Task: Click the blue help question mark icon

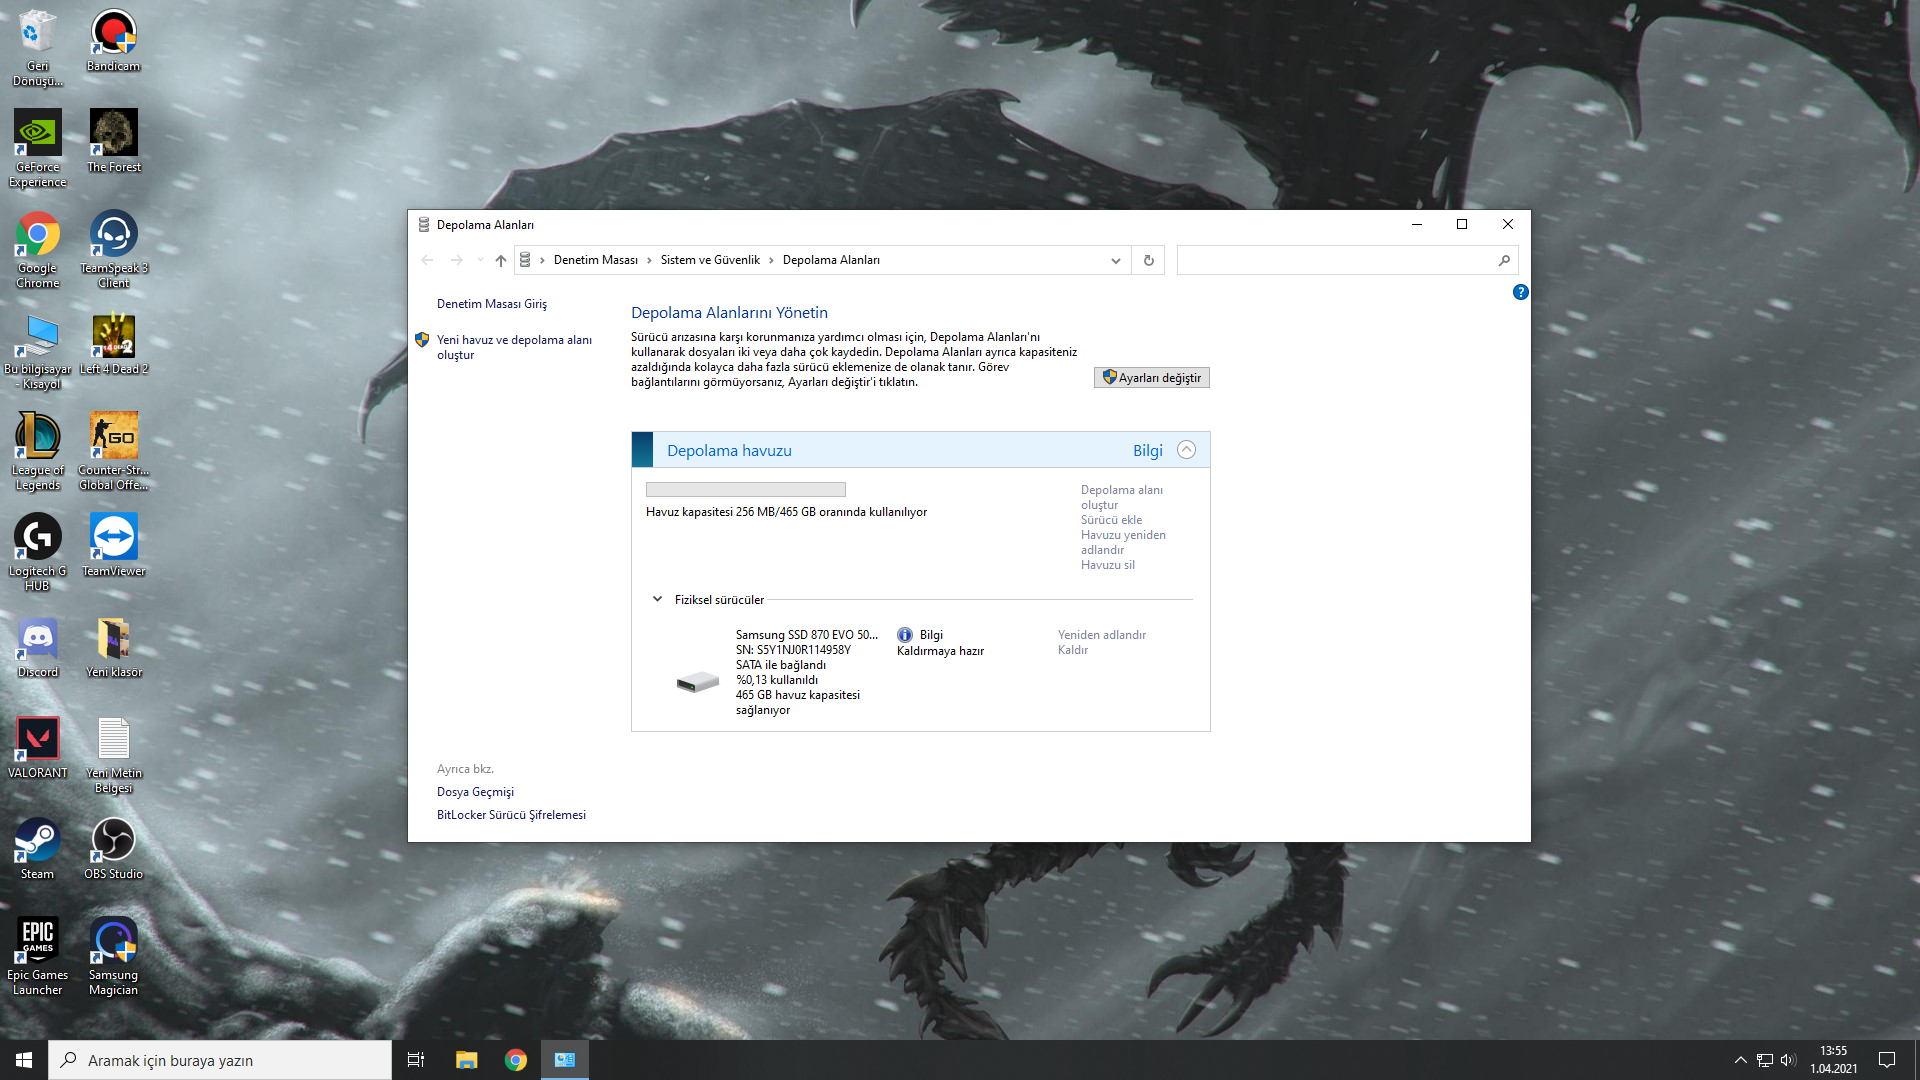Action: click(1520, 292)
